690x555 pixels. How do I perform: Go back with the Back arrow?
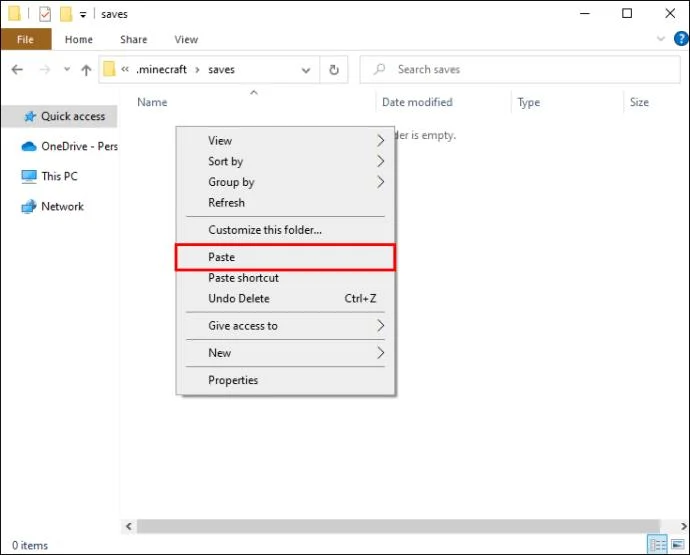tap(17, 70)
